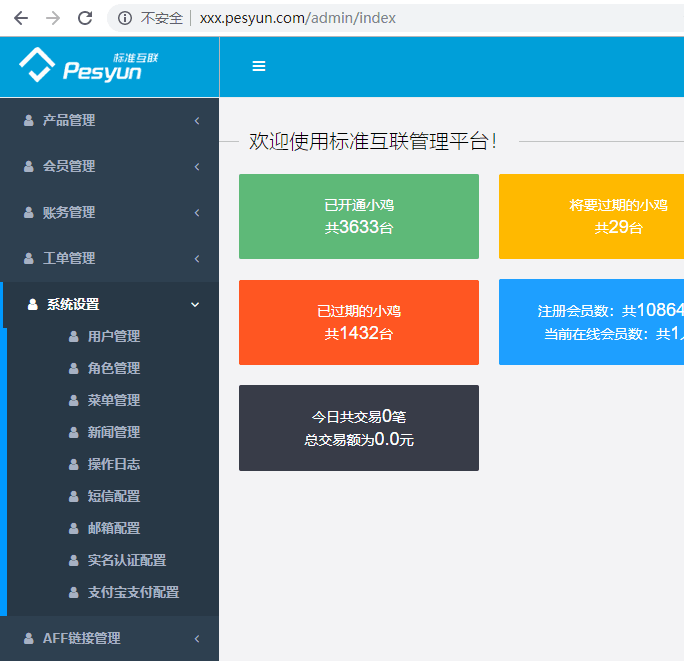This screenshot has height=661, width=684.
Task: Open the 角色管理 menu item
Action: click(x=114, y=369)
